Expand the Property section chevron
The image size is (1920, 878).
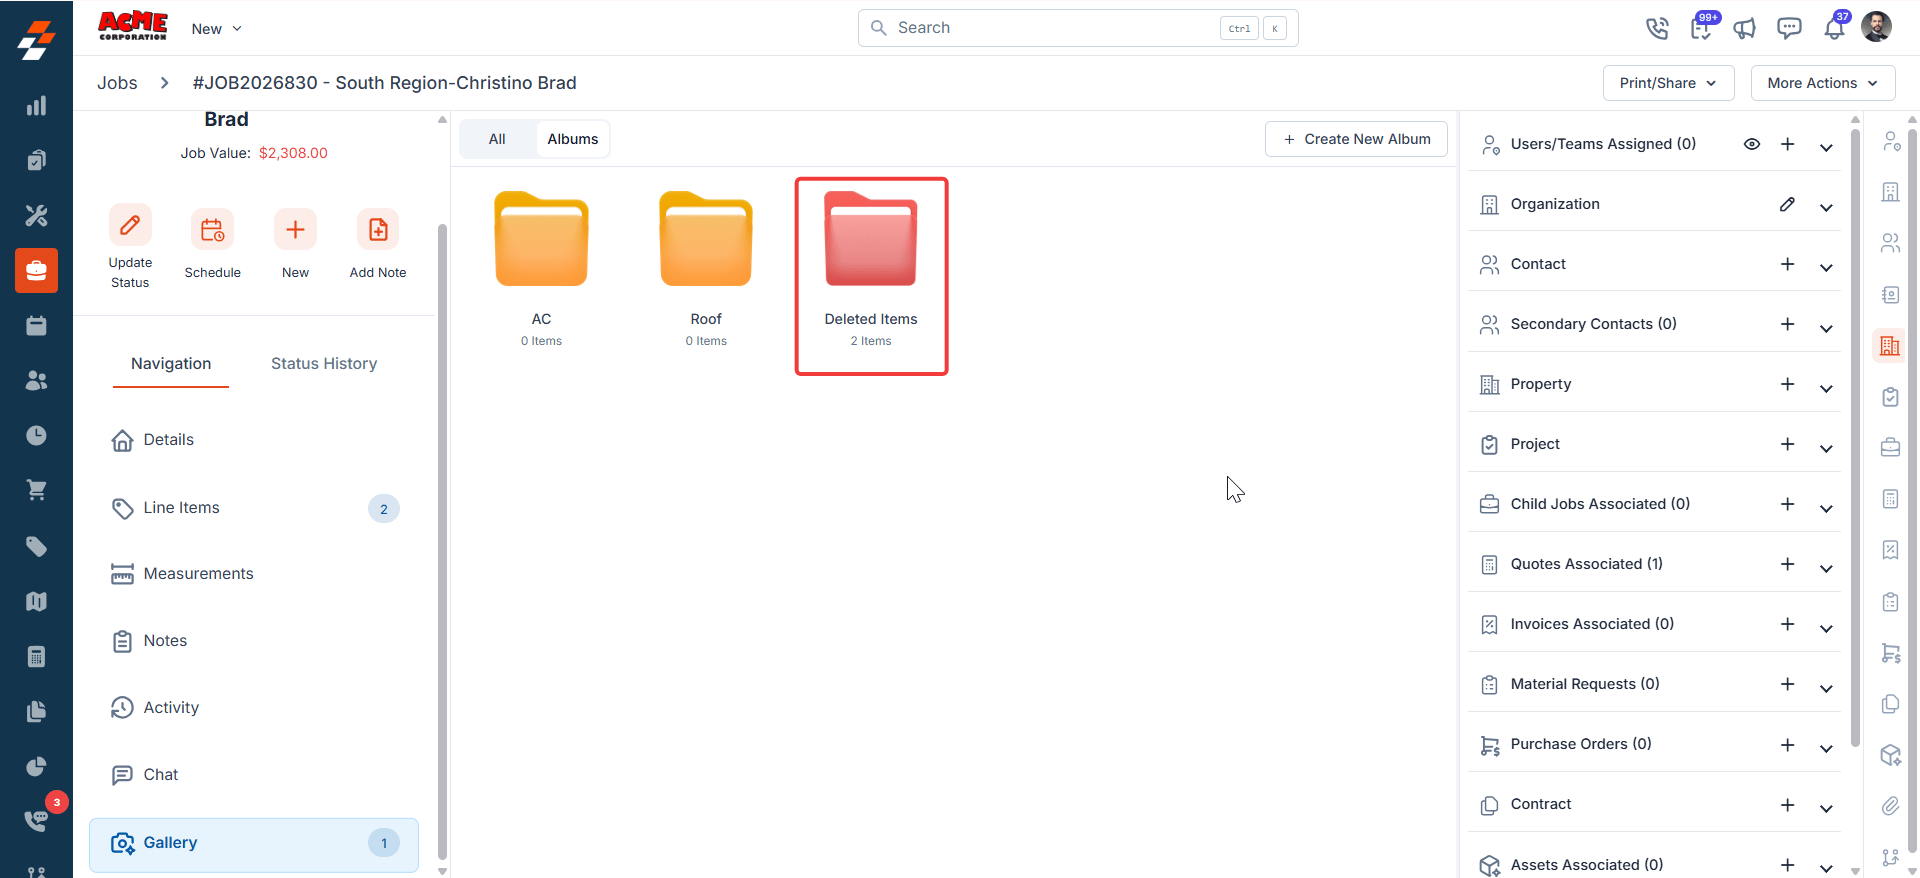(1826, 387)
